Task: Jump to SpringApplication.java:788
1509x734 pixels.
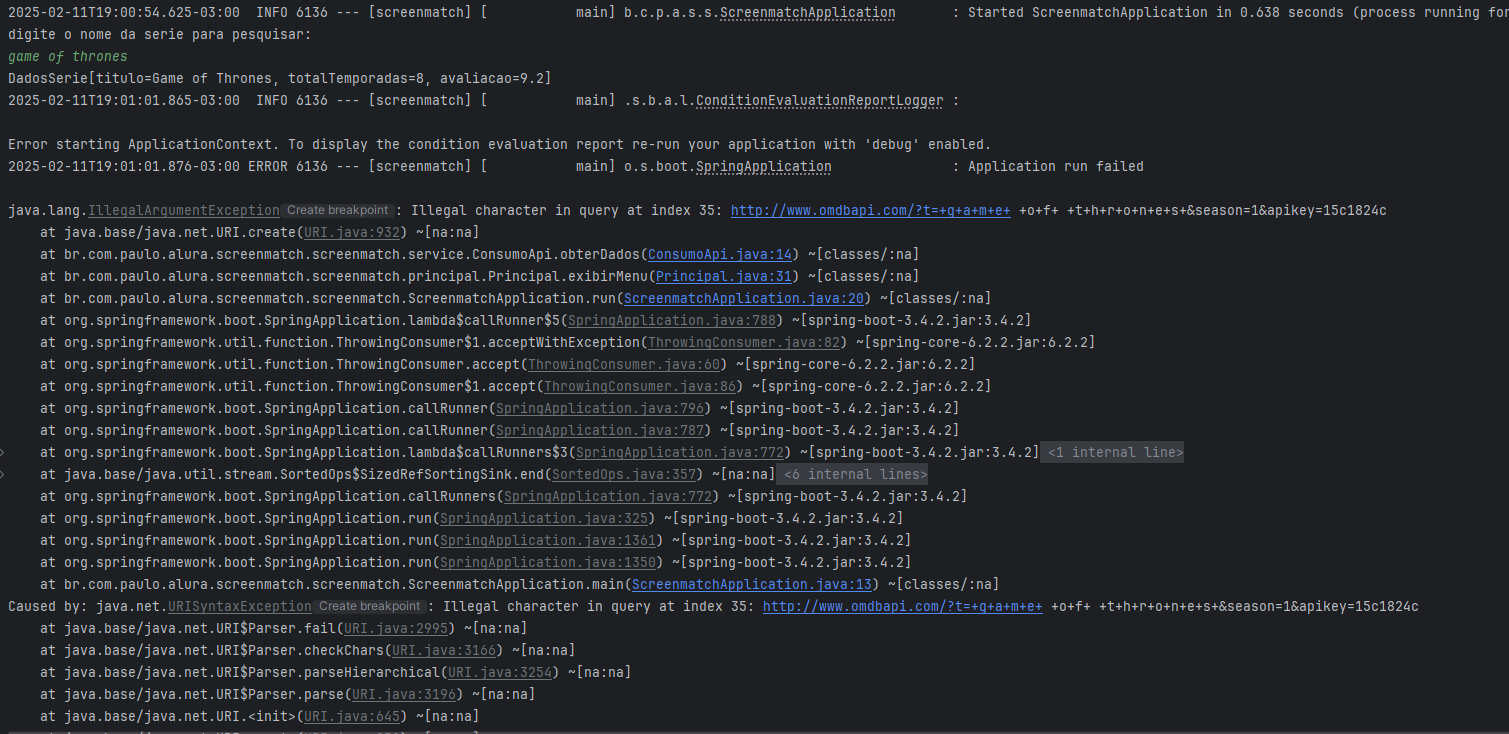Action: pyautogui.click(x=672, y=321)
